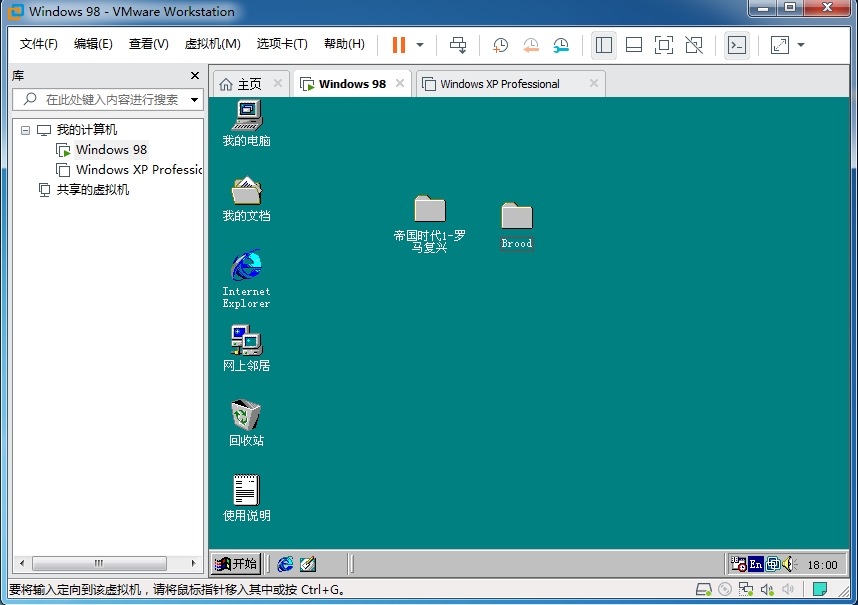Screen dimensions: 858x605
Task: Enter full screen mode icon
Action: 664,45
